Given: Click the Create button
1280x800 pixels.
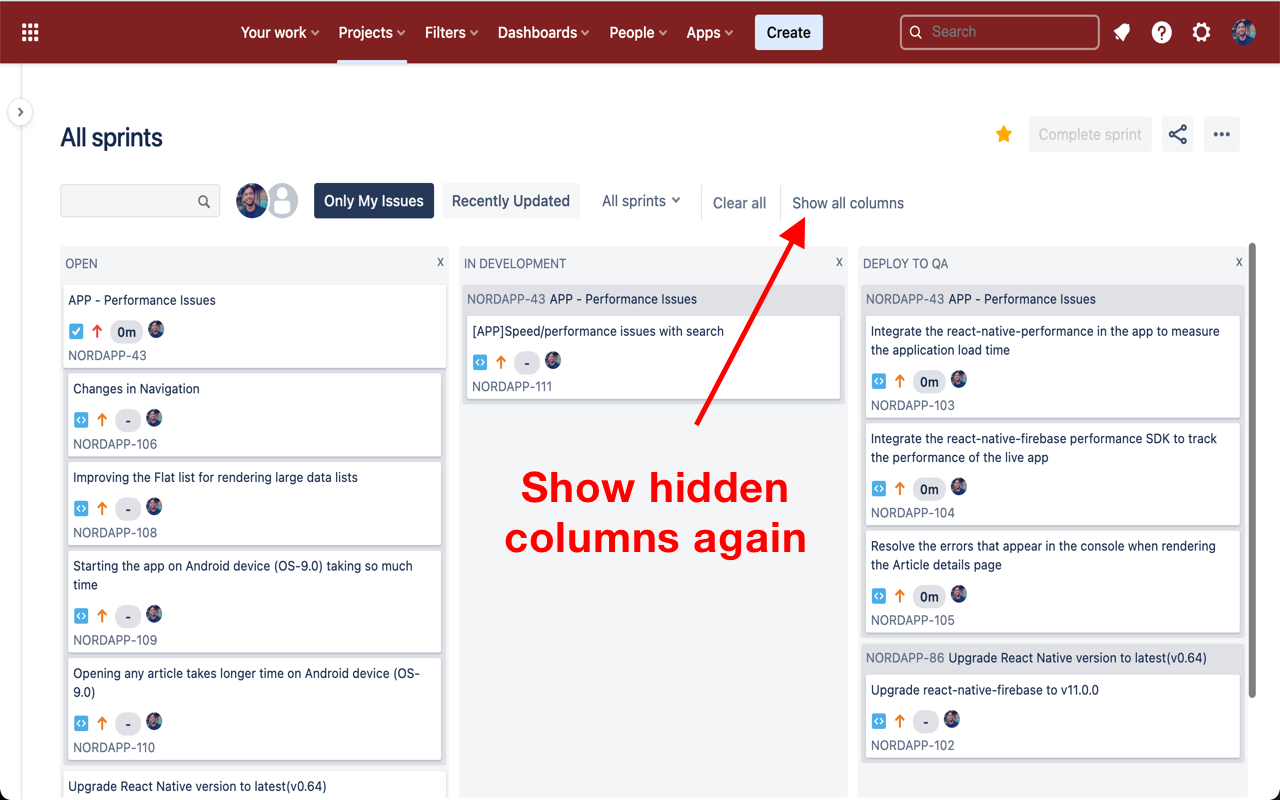Looking at the screenshot, I should [788, 32].
